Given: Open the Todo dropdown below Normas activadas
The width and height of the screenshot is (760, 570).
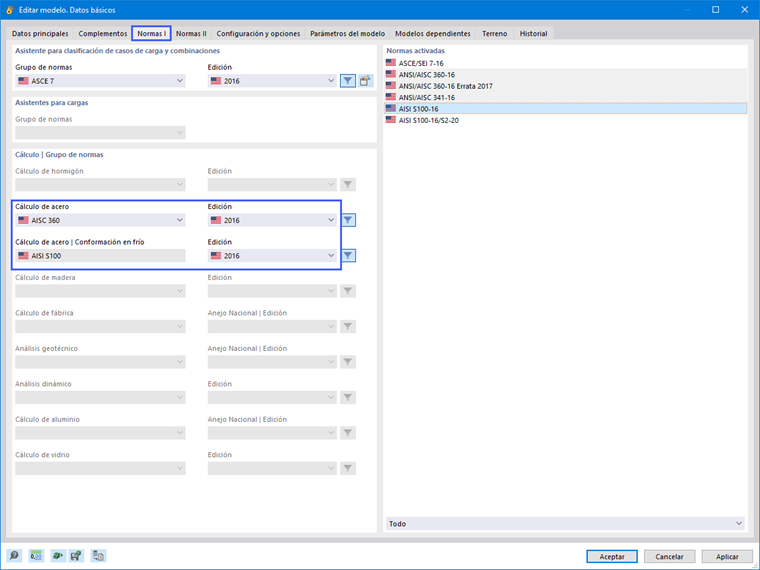Looking at the screenshot, I should 565,523.
